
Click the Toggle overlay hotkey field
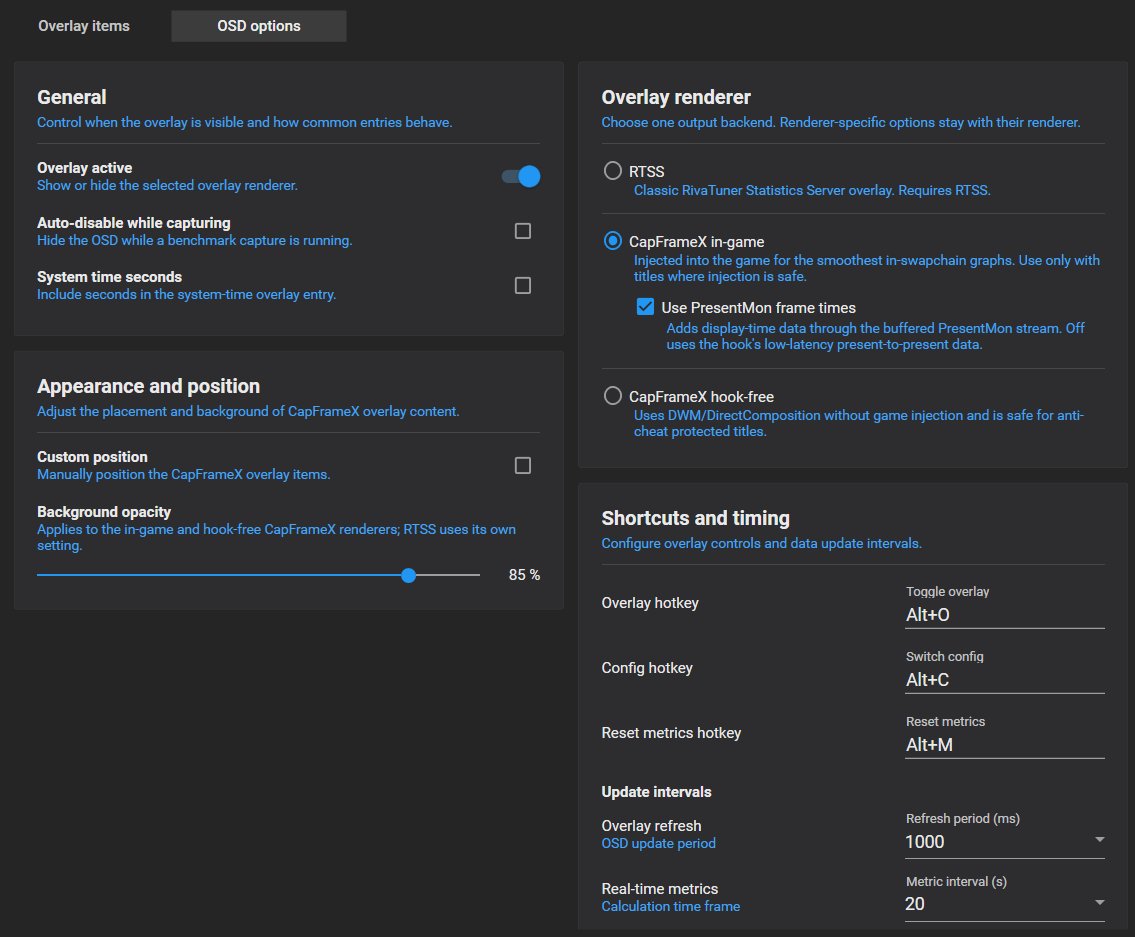pyautogui.click(x=1005, y=615)
